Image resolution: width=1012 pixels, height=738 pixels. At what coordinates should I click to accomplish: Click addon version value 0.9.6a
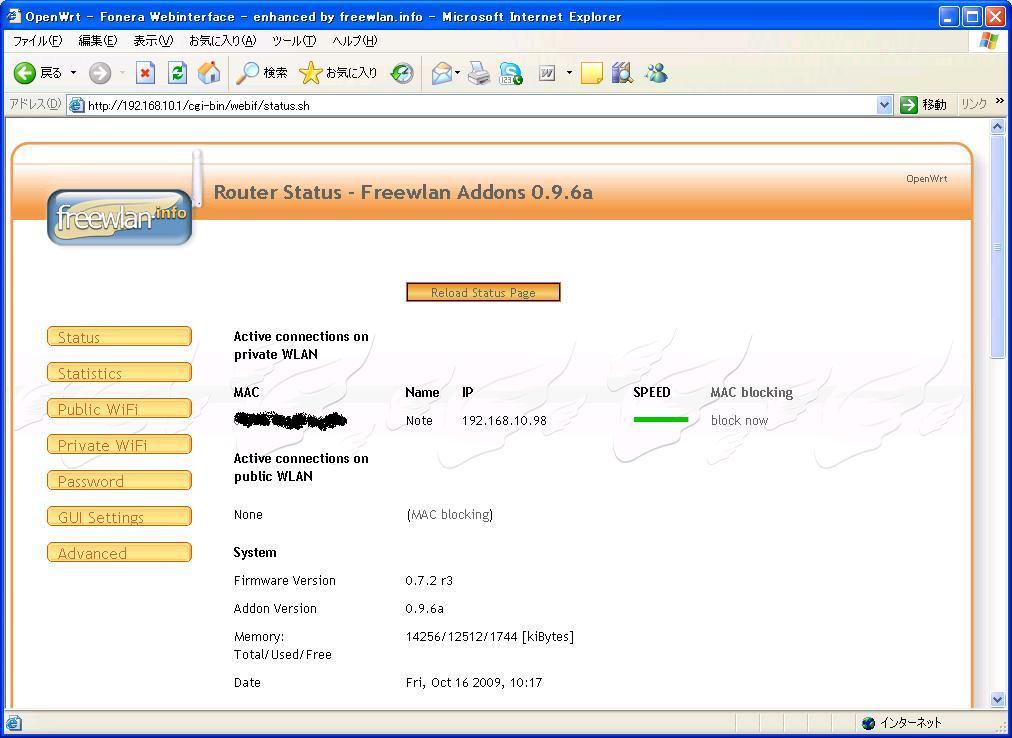click(x=425, y=608)
